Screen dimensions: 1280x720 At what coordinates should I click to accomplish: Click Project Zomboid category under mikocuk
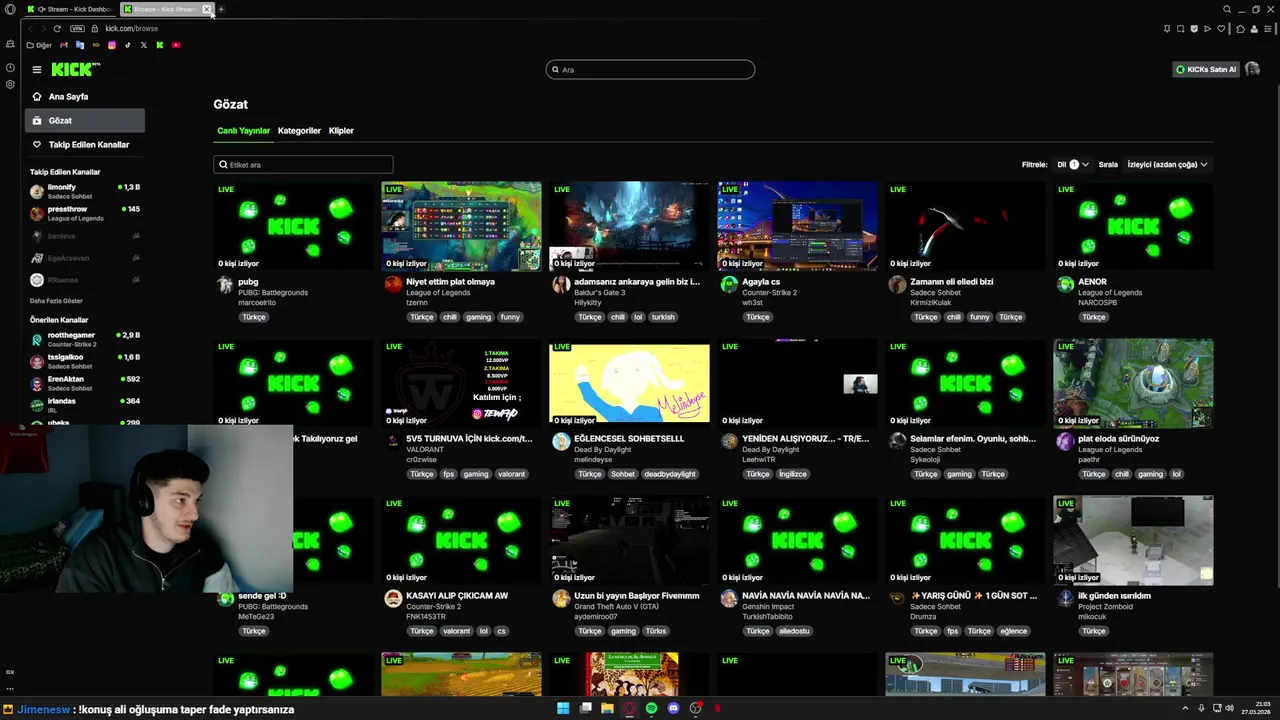pyautogui.click(x=1105, y=607)
